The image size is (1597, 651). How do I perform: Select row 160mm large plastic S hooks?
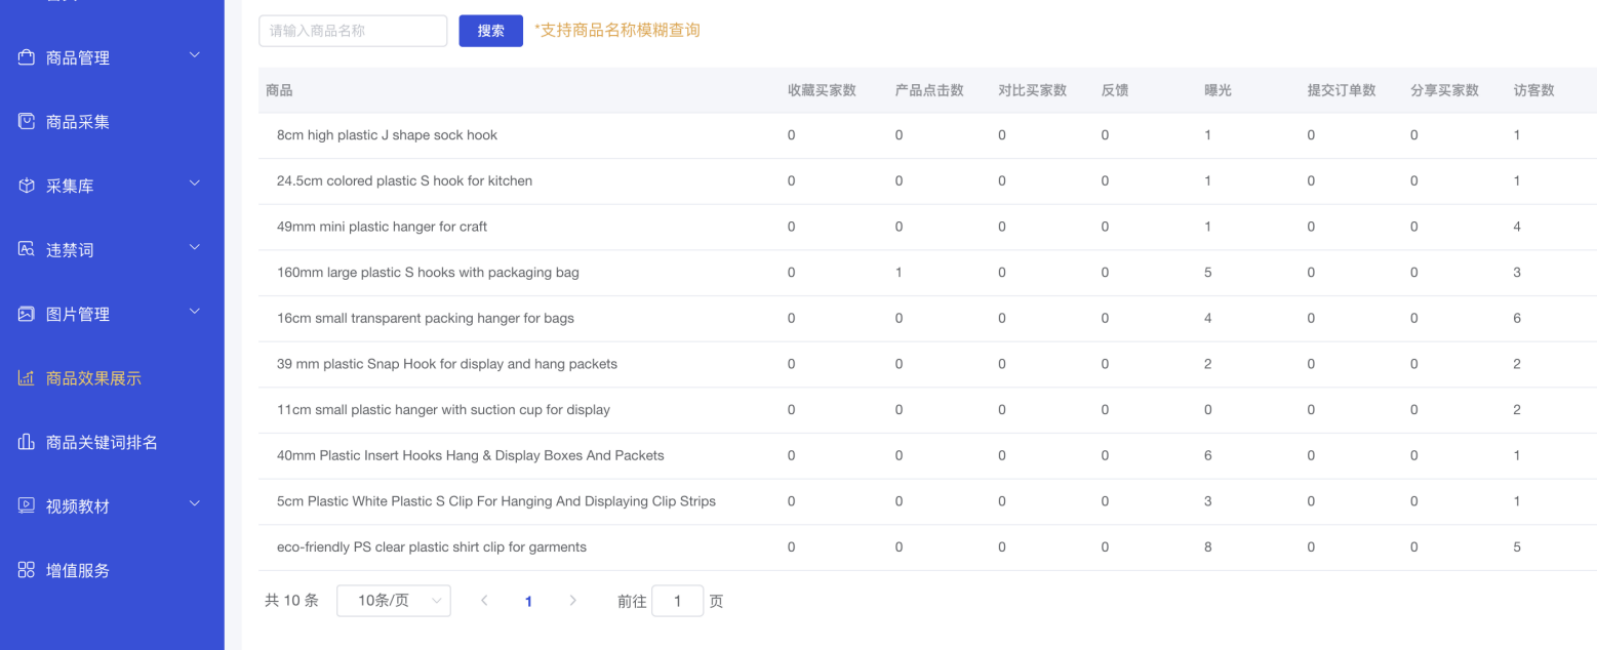(927, 272)
